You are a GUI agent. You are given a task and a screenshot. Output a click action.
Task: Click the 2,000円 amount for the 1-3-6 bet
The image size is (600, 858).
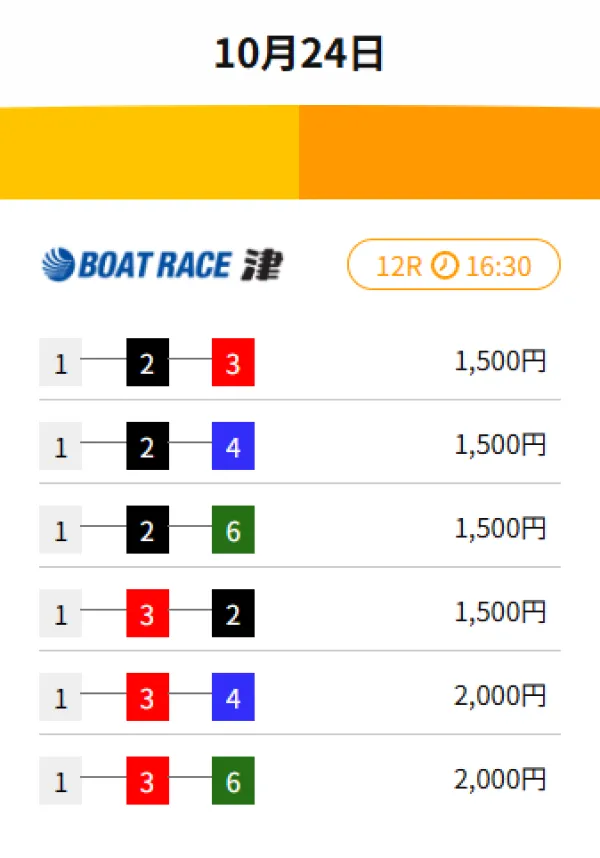pyautogui.click(x=500, y=780)
